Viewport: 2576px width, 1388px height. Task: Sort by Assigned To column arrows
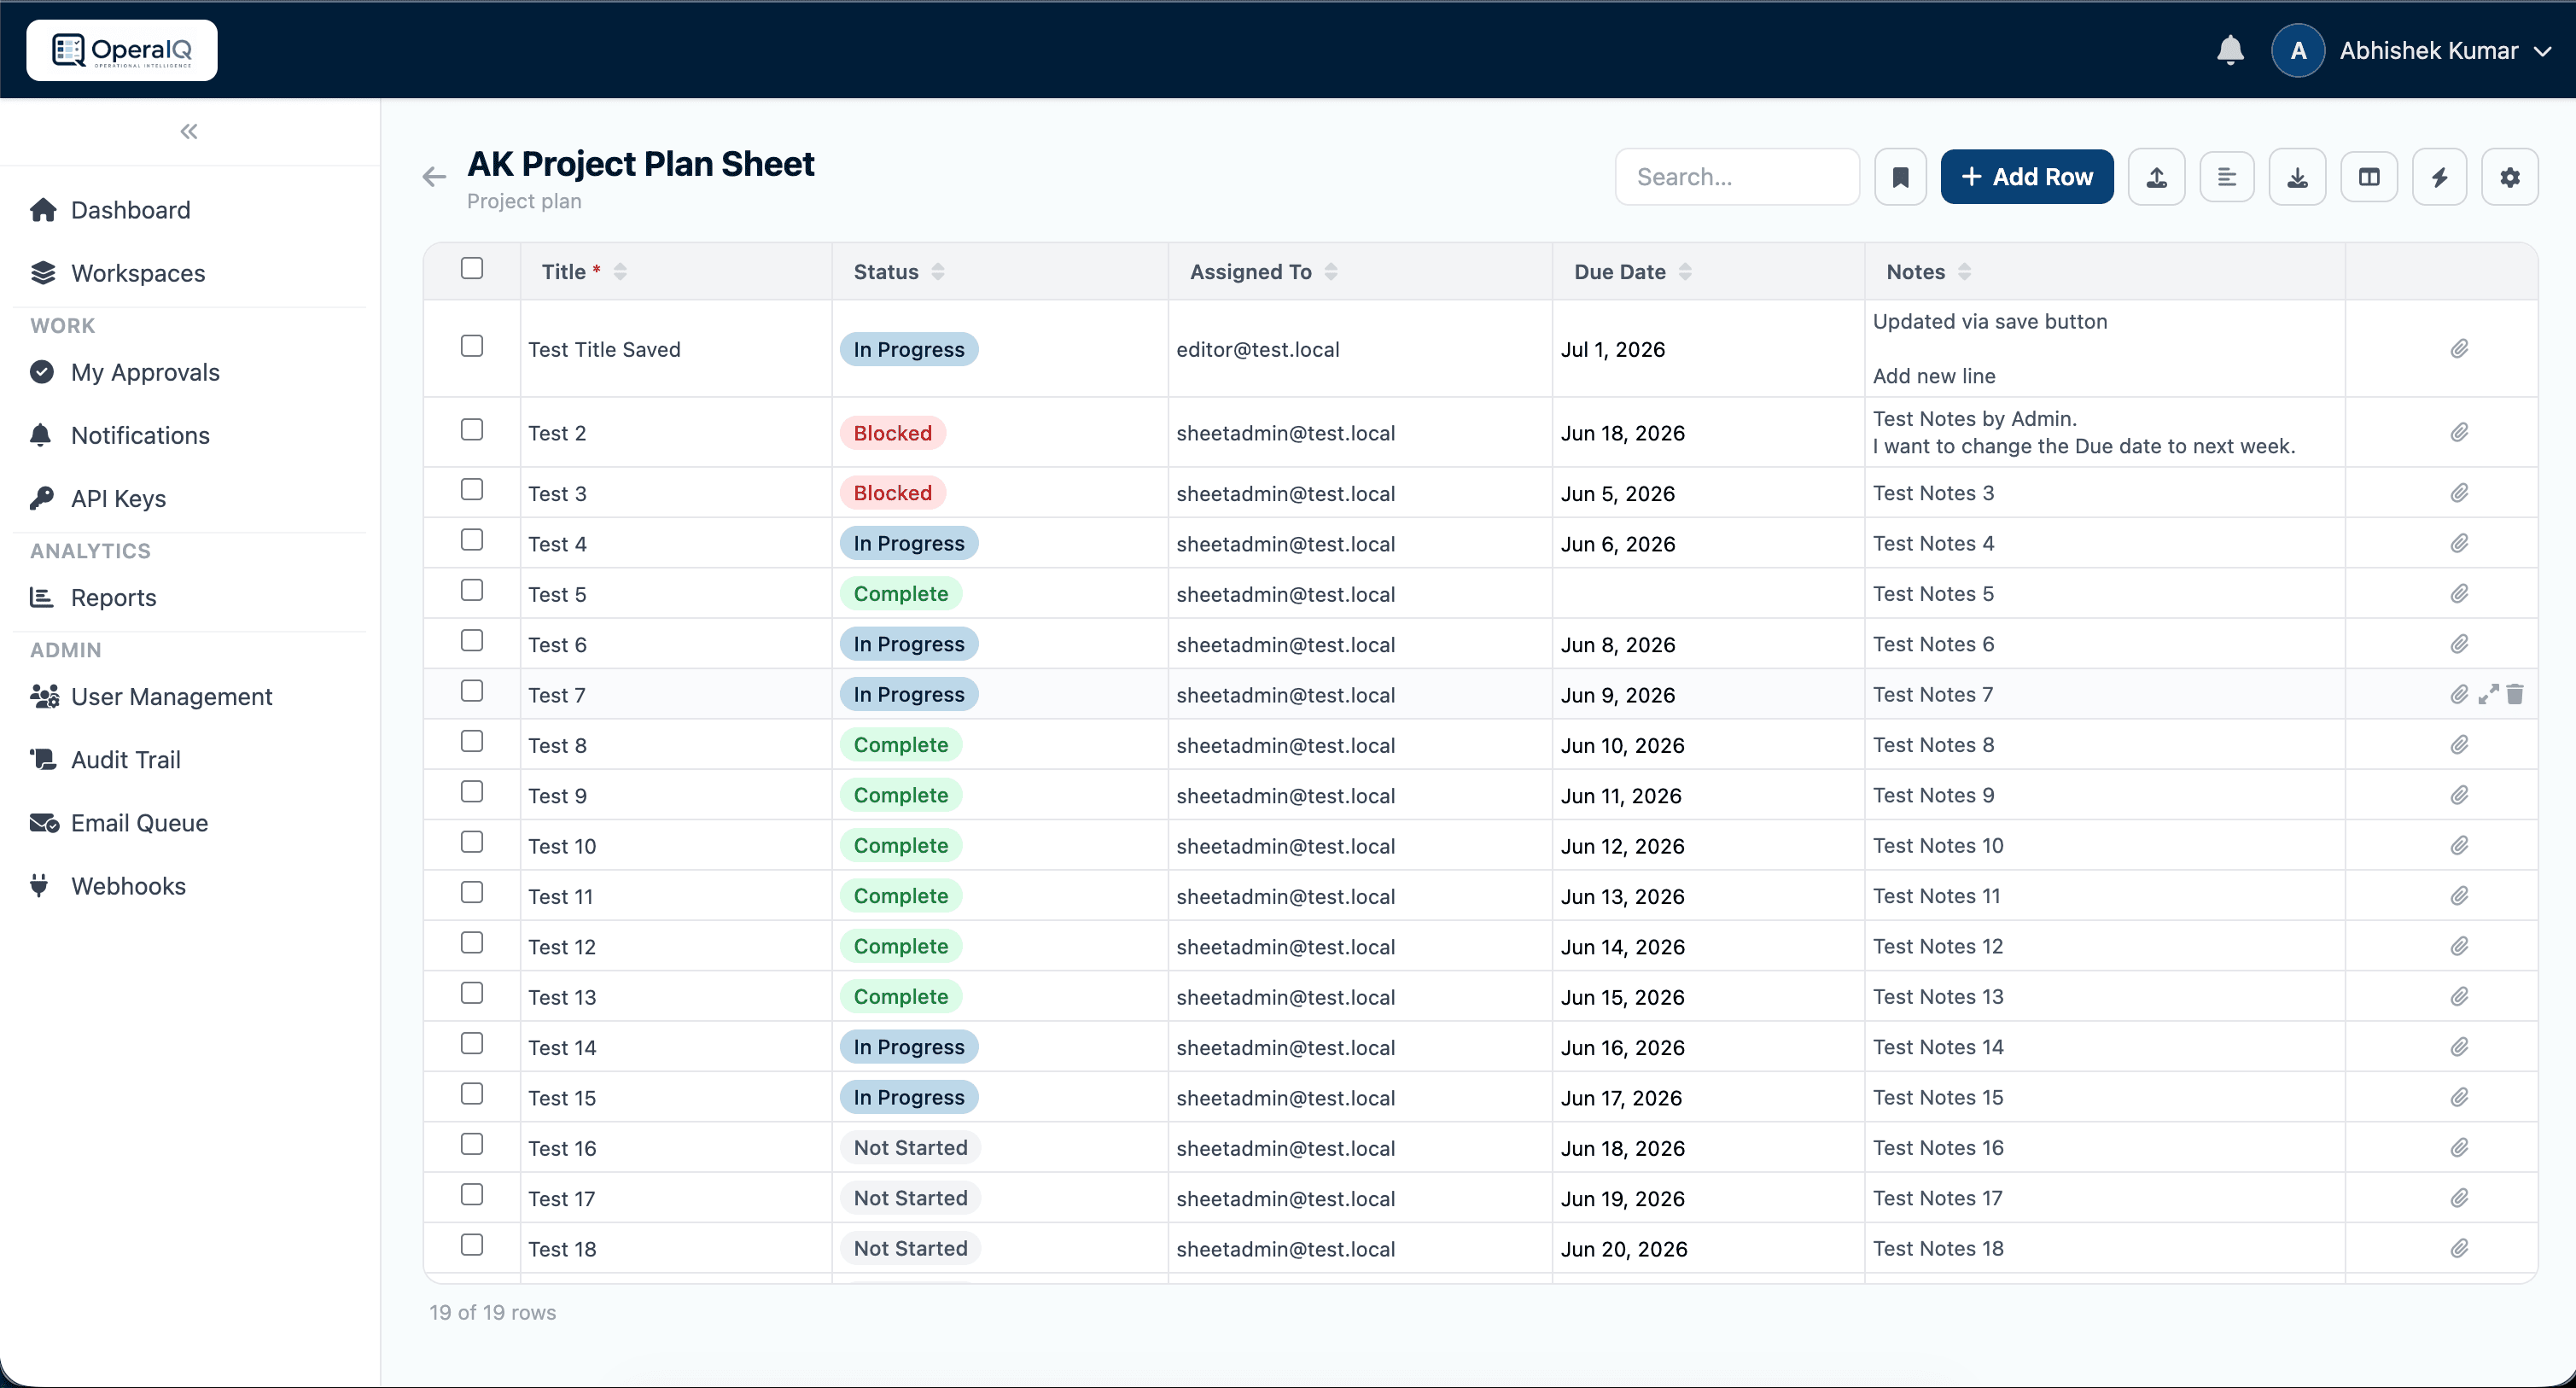pos(1331,271)
